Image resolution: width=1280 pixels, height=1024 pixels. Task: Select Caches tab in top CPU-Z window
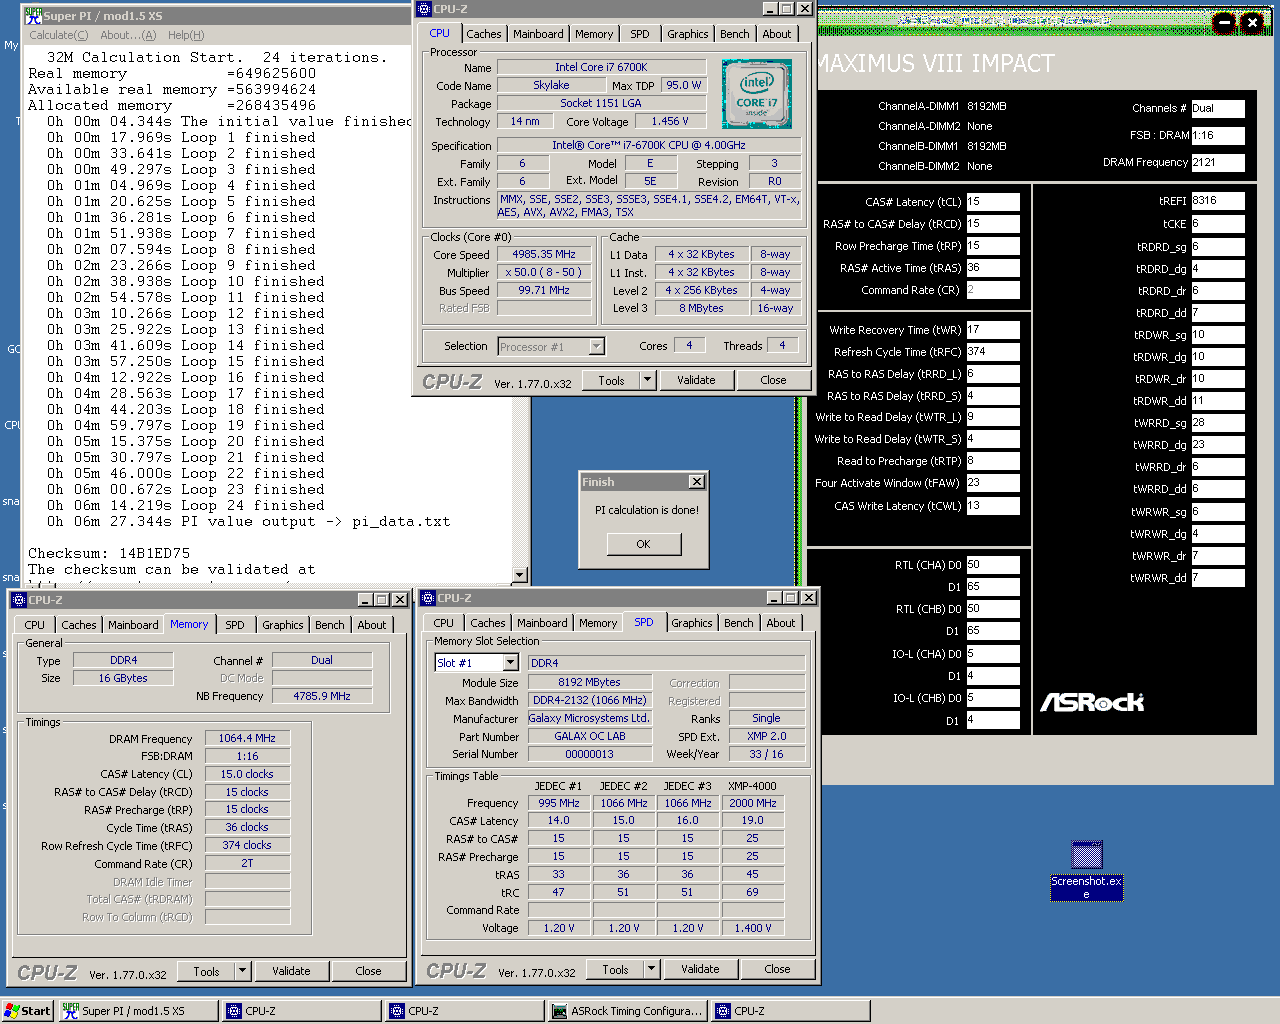[x=484, y=34]
